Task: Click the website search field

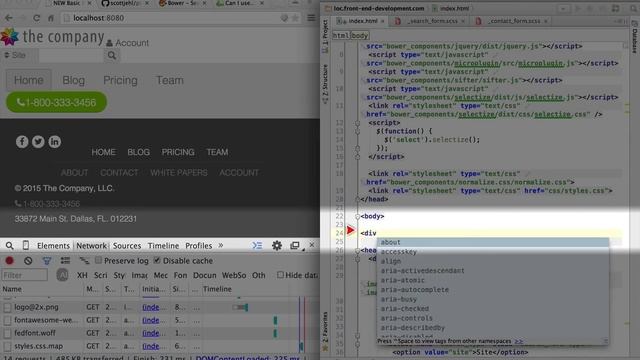Action: coord(72,56)
